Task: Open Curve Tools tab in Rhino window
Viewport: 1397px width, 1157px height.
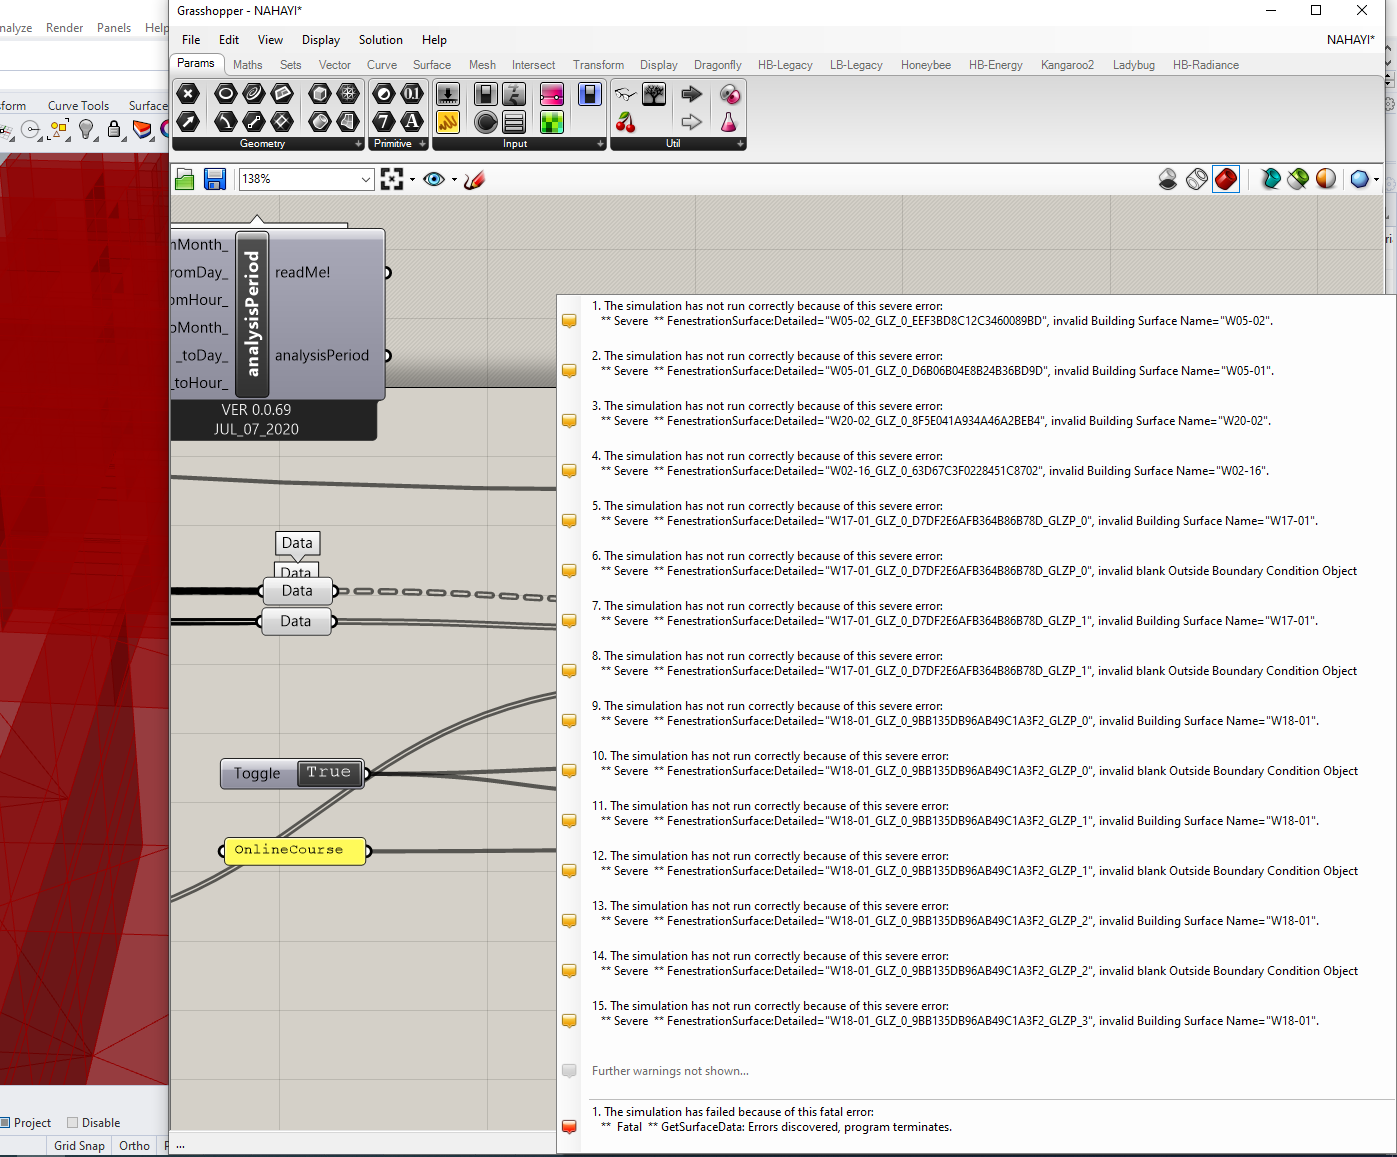Action: [x=78, y=105]
